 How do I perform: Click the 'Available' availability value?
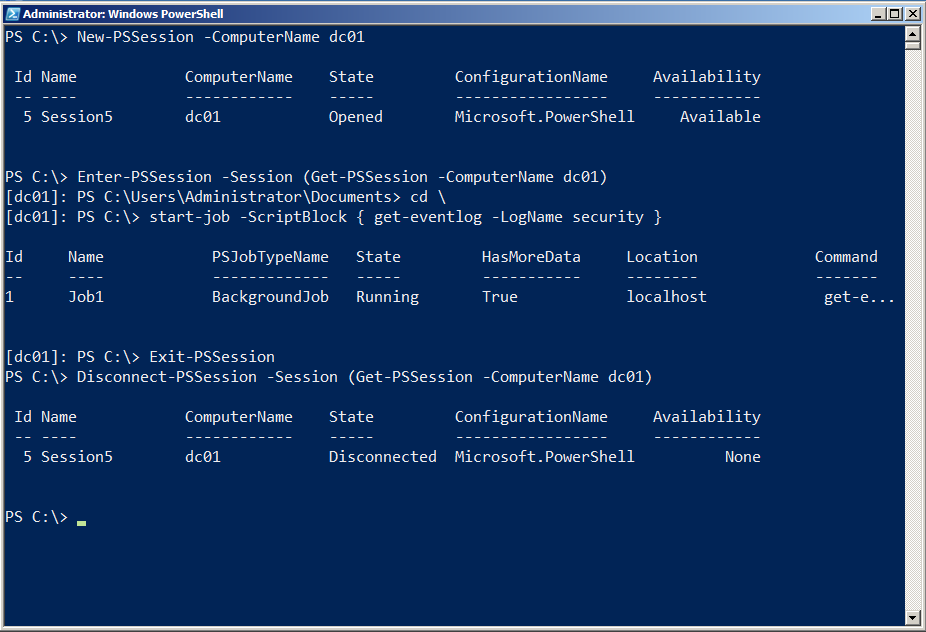click(720, 117)
